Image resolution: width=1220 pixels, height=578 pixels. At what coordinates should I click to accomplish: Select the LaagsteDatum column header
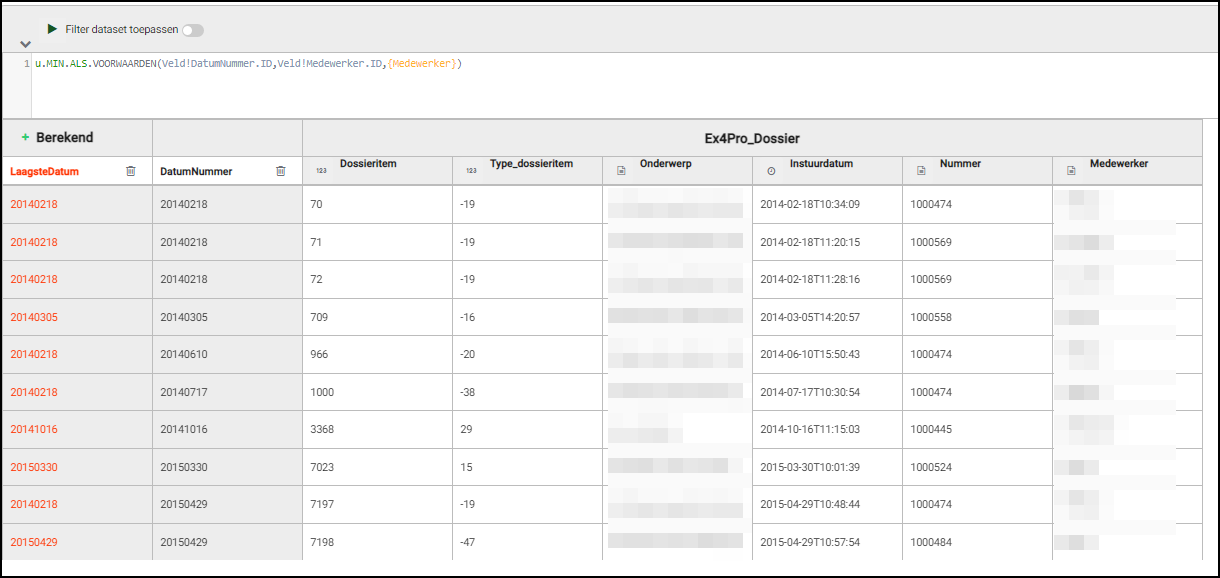click(45, 171)
